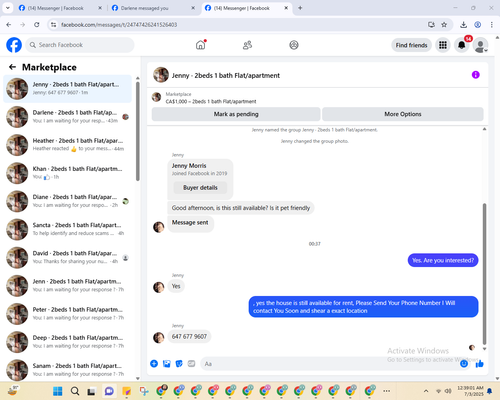Screen dimensions: 500x400
Task: Click the Marketplace listing CA$1,000 text
Action: pos(211,101)
